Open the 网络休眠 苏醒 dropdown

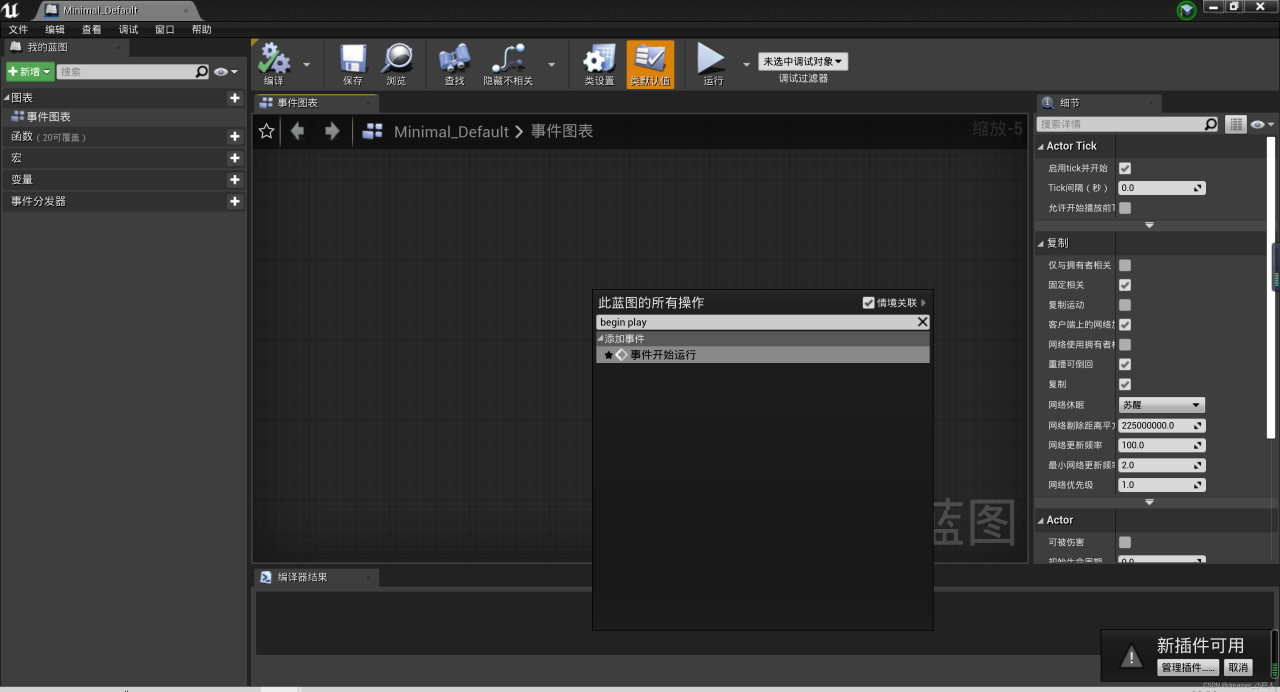pos(1161,405)
